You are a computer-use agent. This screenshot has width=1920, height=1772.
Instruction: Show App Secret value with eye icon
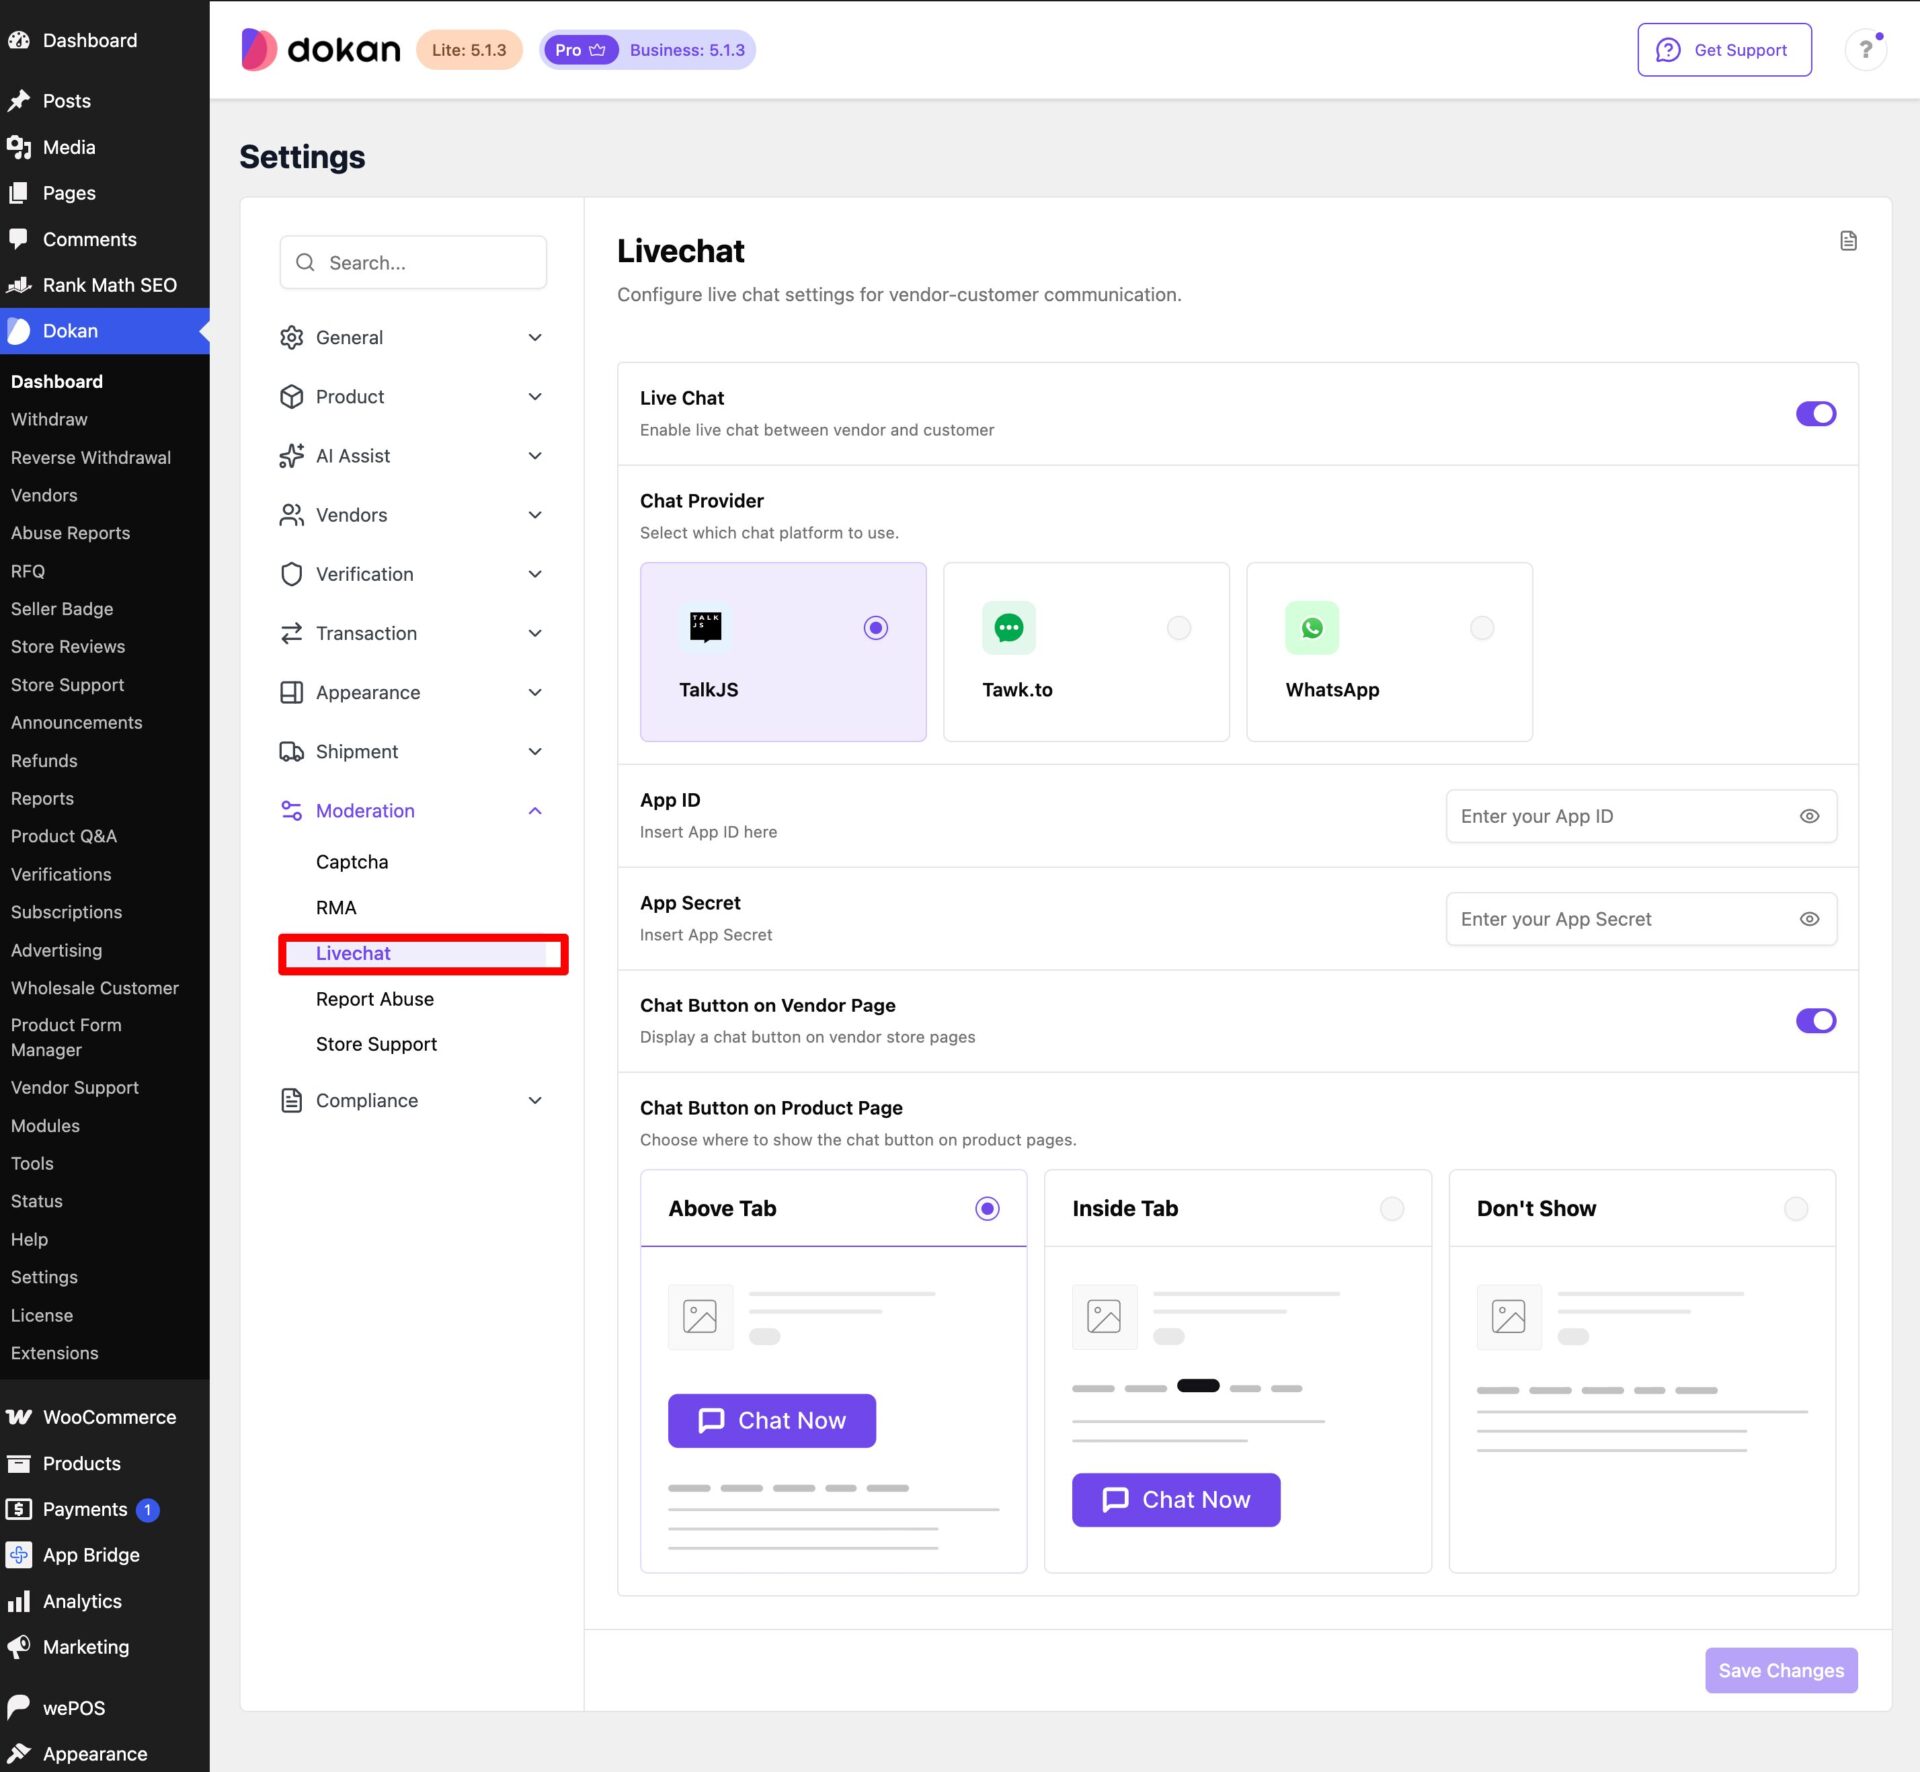[1809, 919]
